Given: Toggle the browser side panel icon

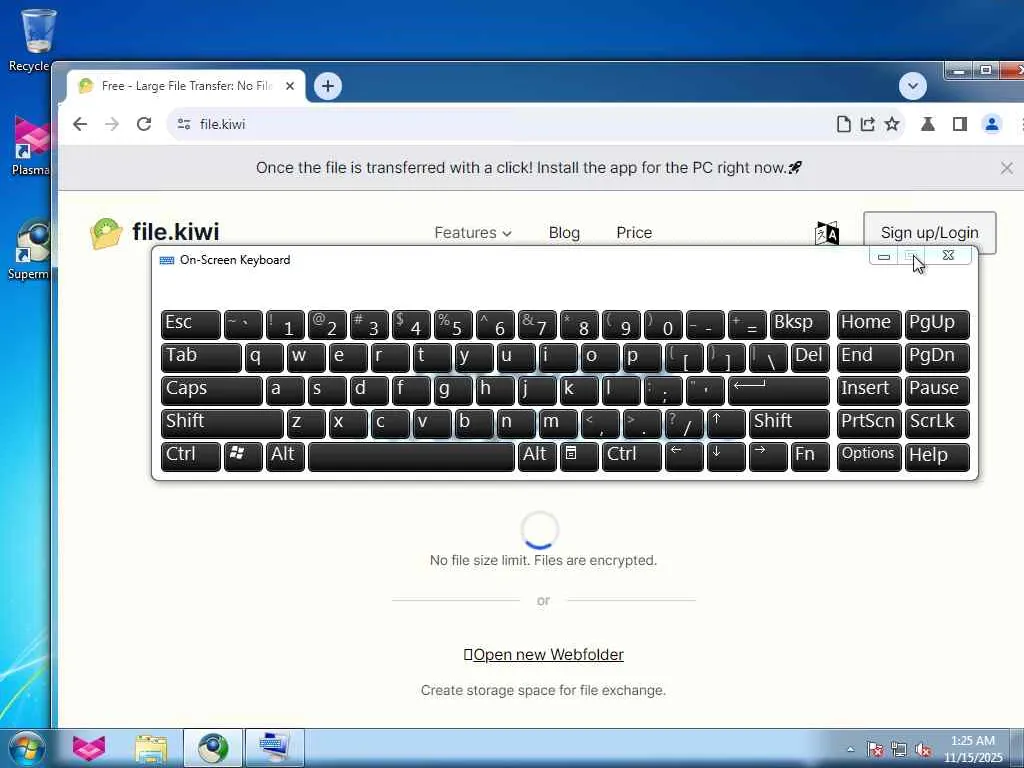Looking at the screenshot, I should (959, 124).
